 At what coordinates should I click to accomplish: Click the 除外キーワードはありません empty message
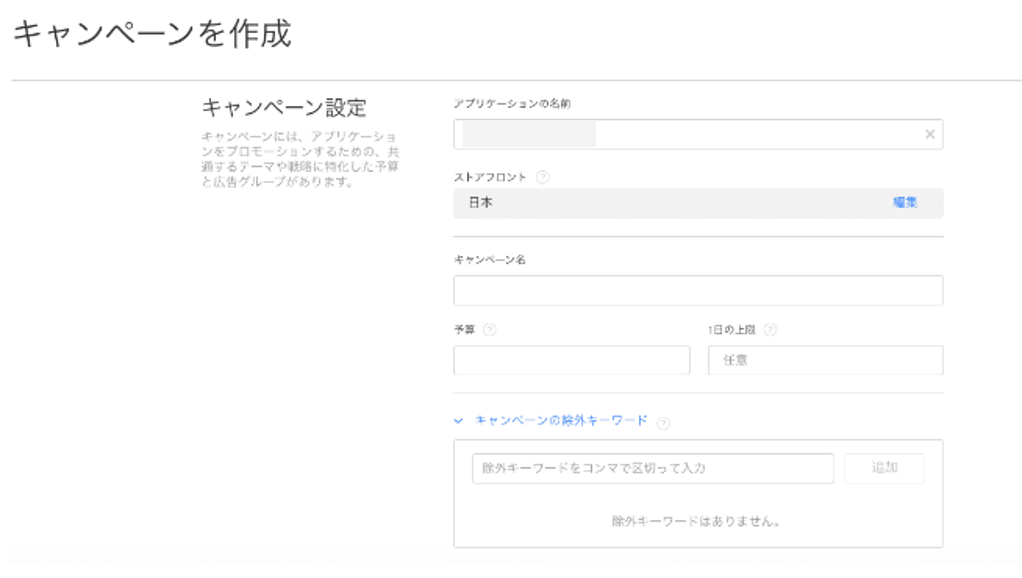697,521
